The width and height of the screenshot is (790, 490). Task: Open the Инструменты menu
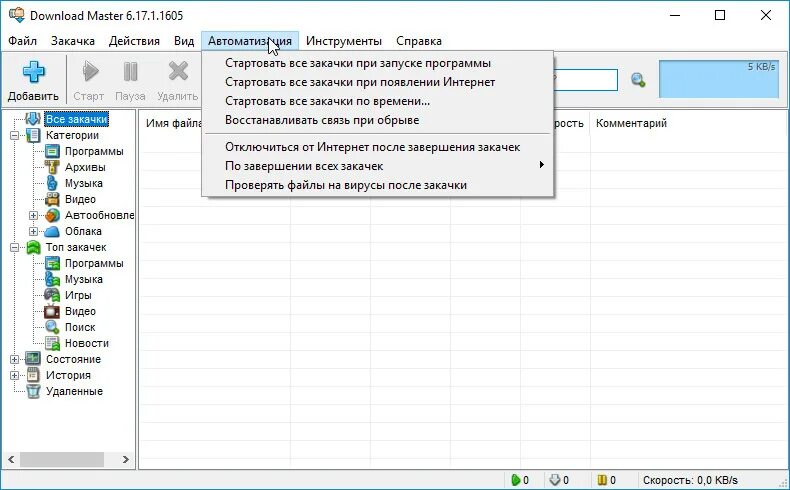pyautogui.click(x=344, y=41)
